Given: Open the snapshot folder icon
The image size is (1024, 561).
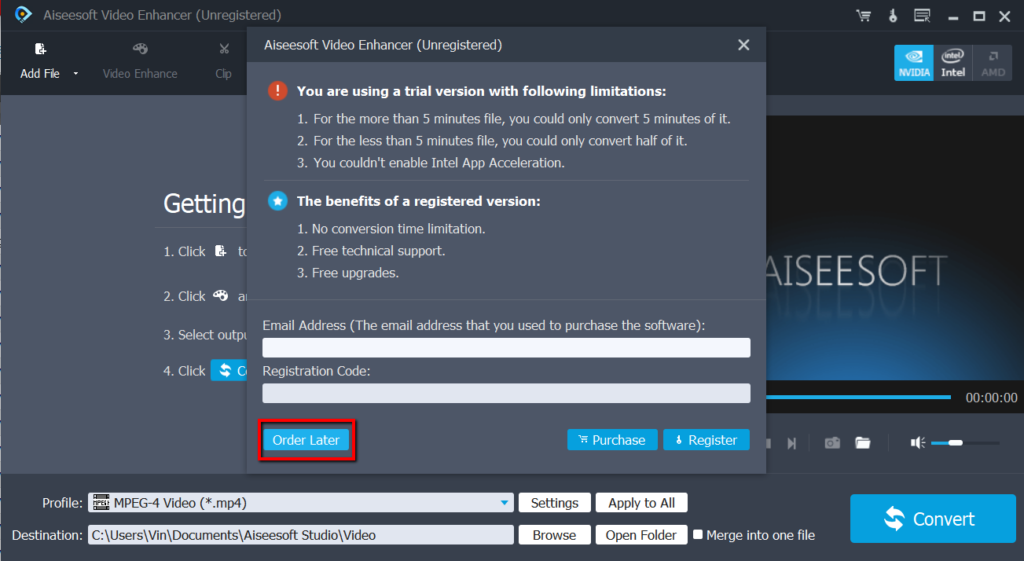Looking at the screenshot, I should [863, 443].
